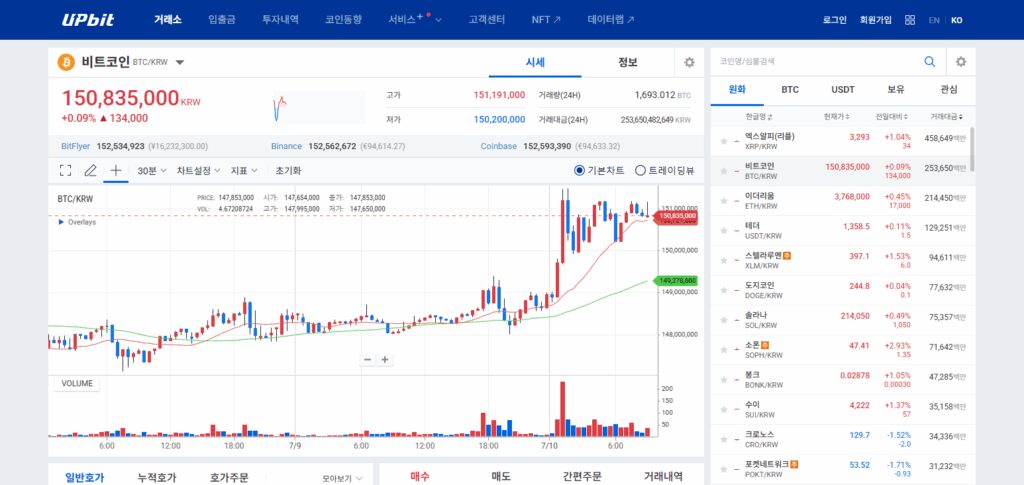Viewport: 1024px width, 485px height.
Task: Toggle fullscreen chart icon
Action: (x=65, y=170)
